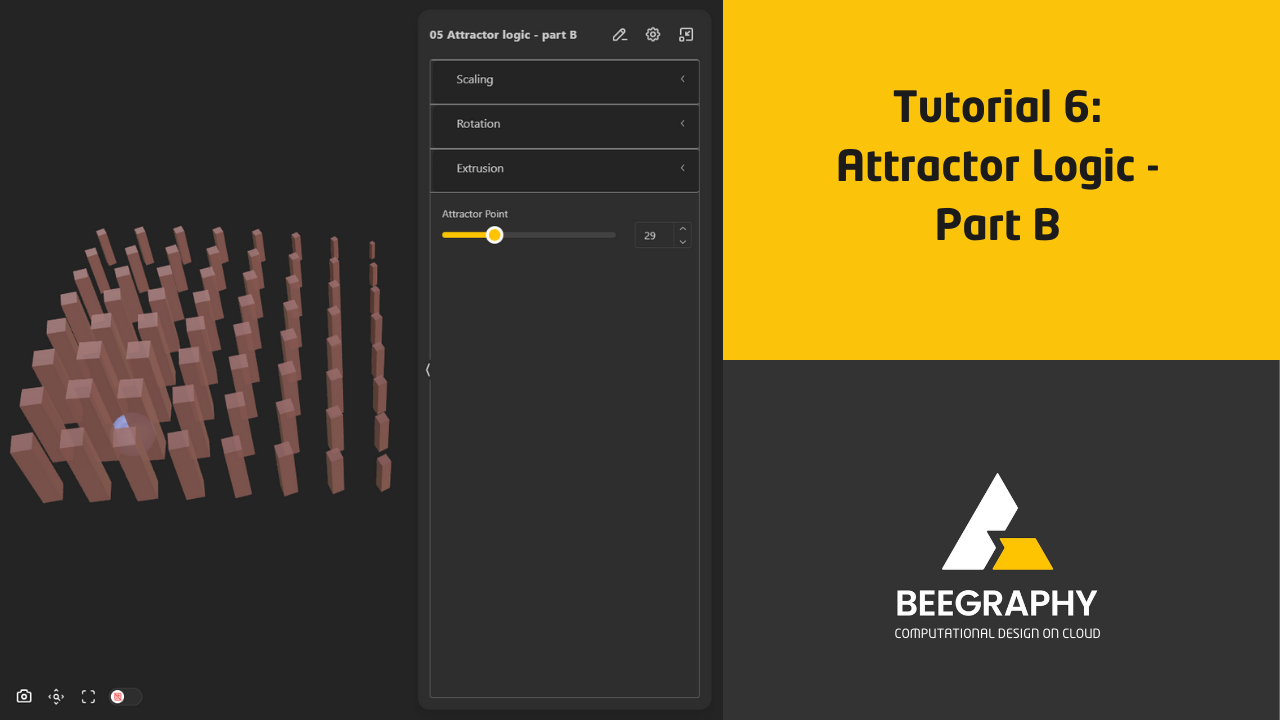Expand the Extrusion section

pyautogui.click(x=683, y=168)
